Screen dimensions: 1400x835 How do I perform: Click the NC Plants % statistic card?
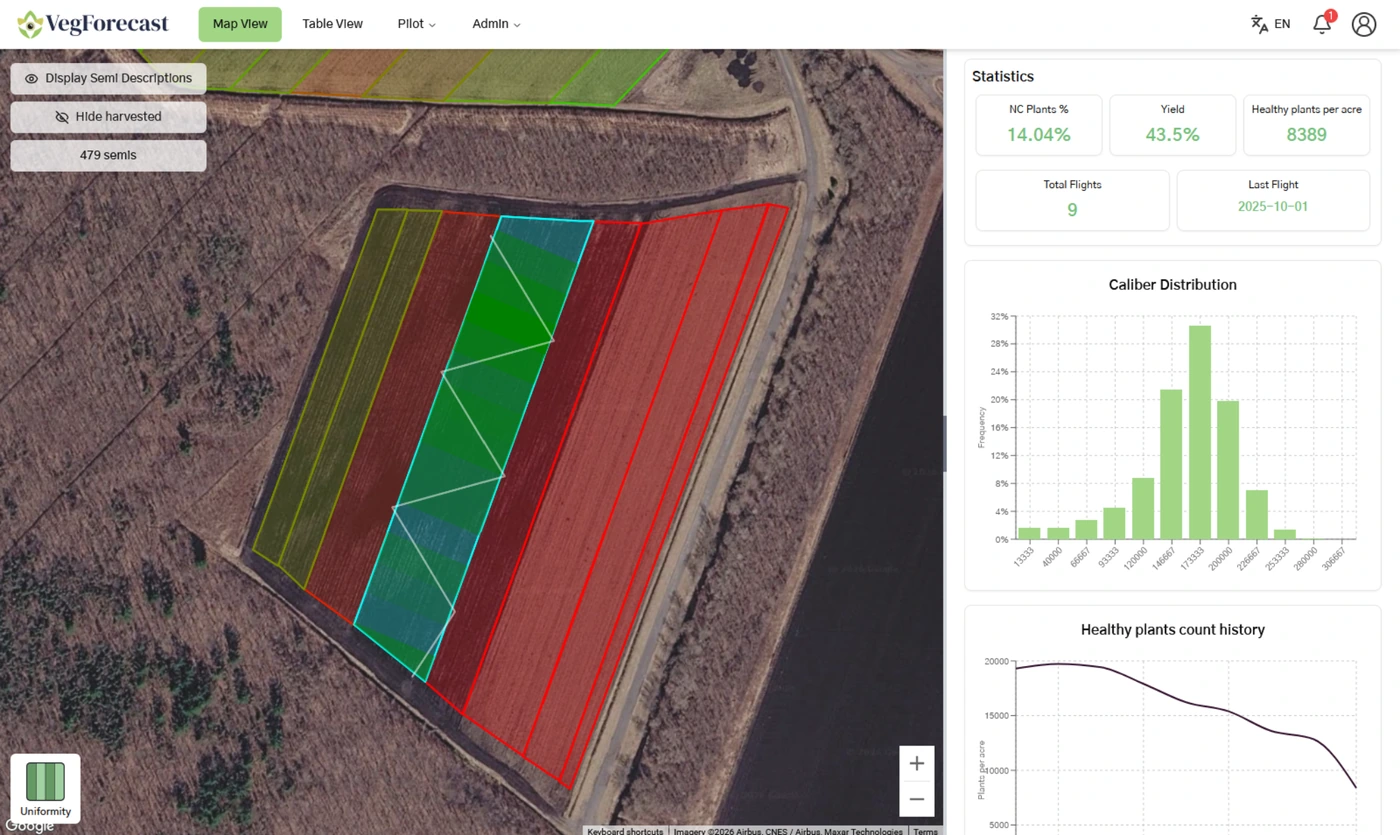pos(1038,125)
